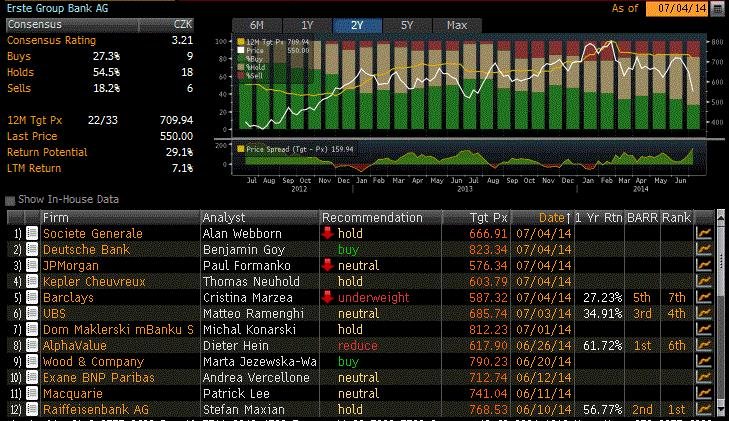This screenshot has width=729, height=421.
Task: Open AlphaValue report document icon
Action: tap(32, 346)
